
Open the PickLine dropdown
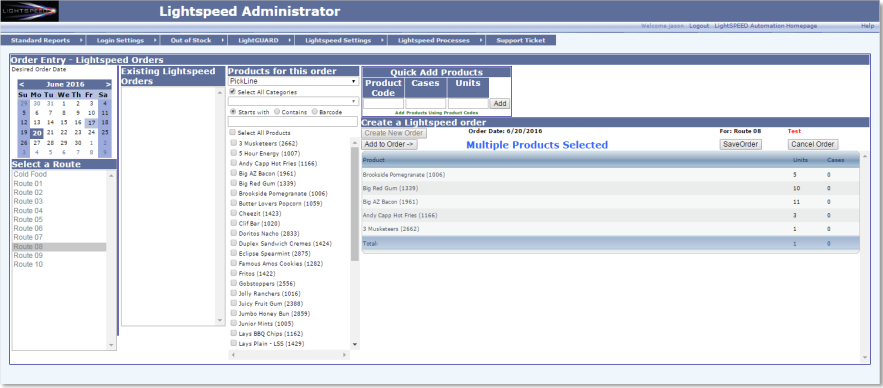click(x=293, y=81)
